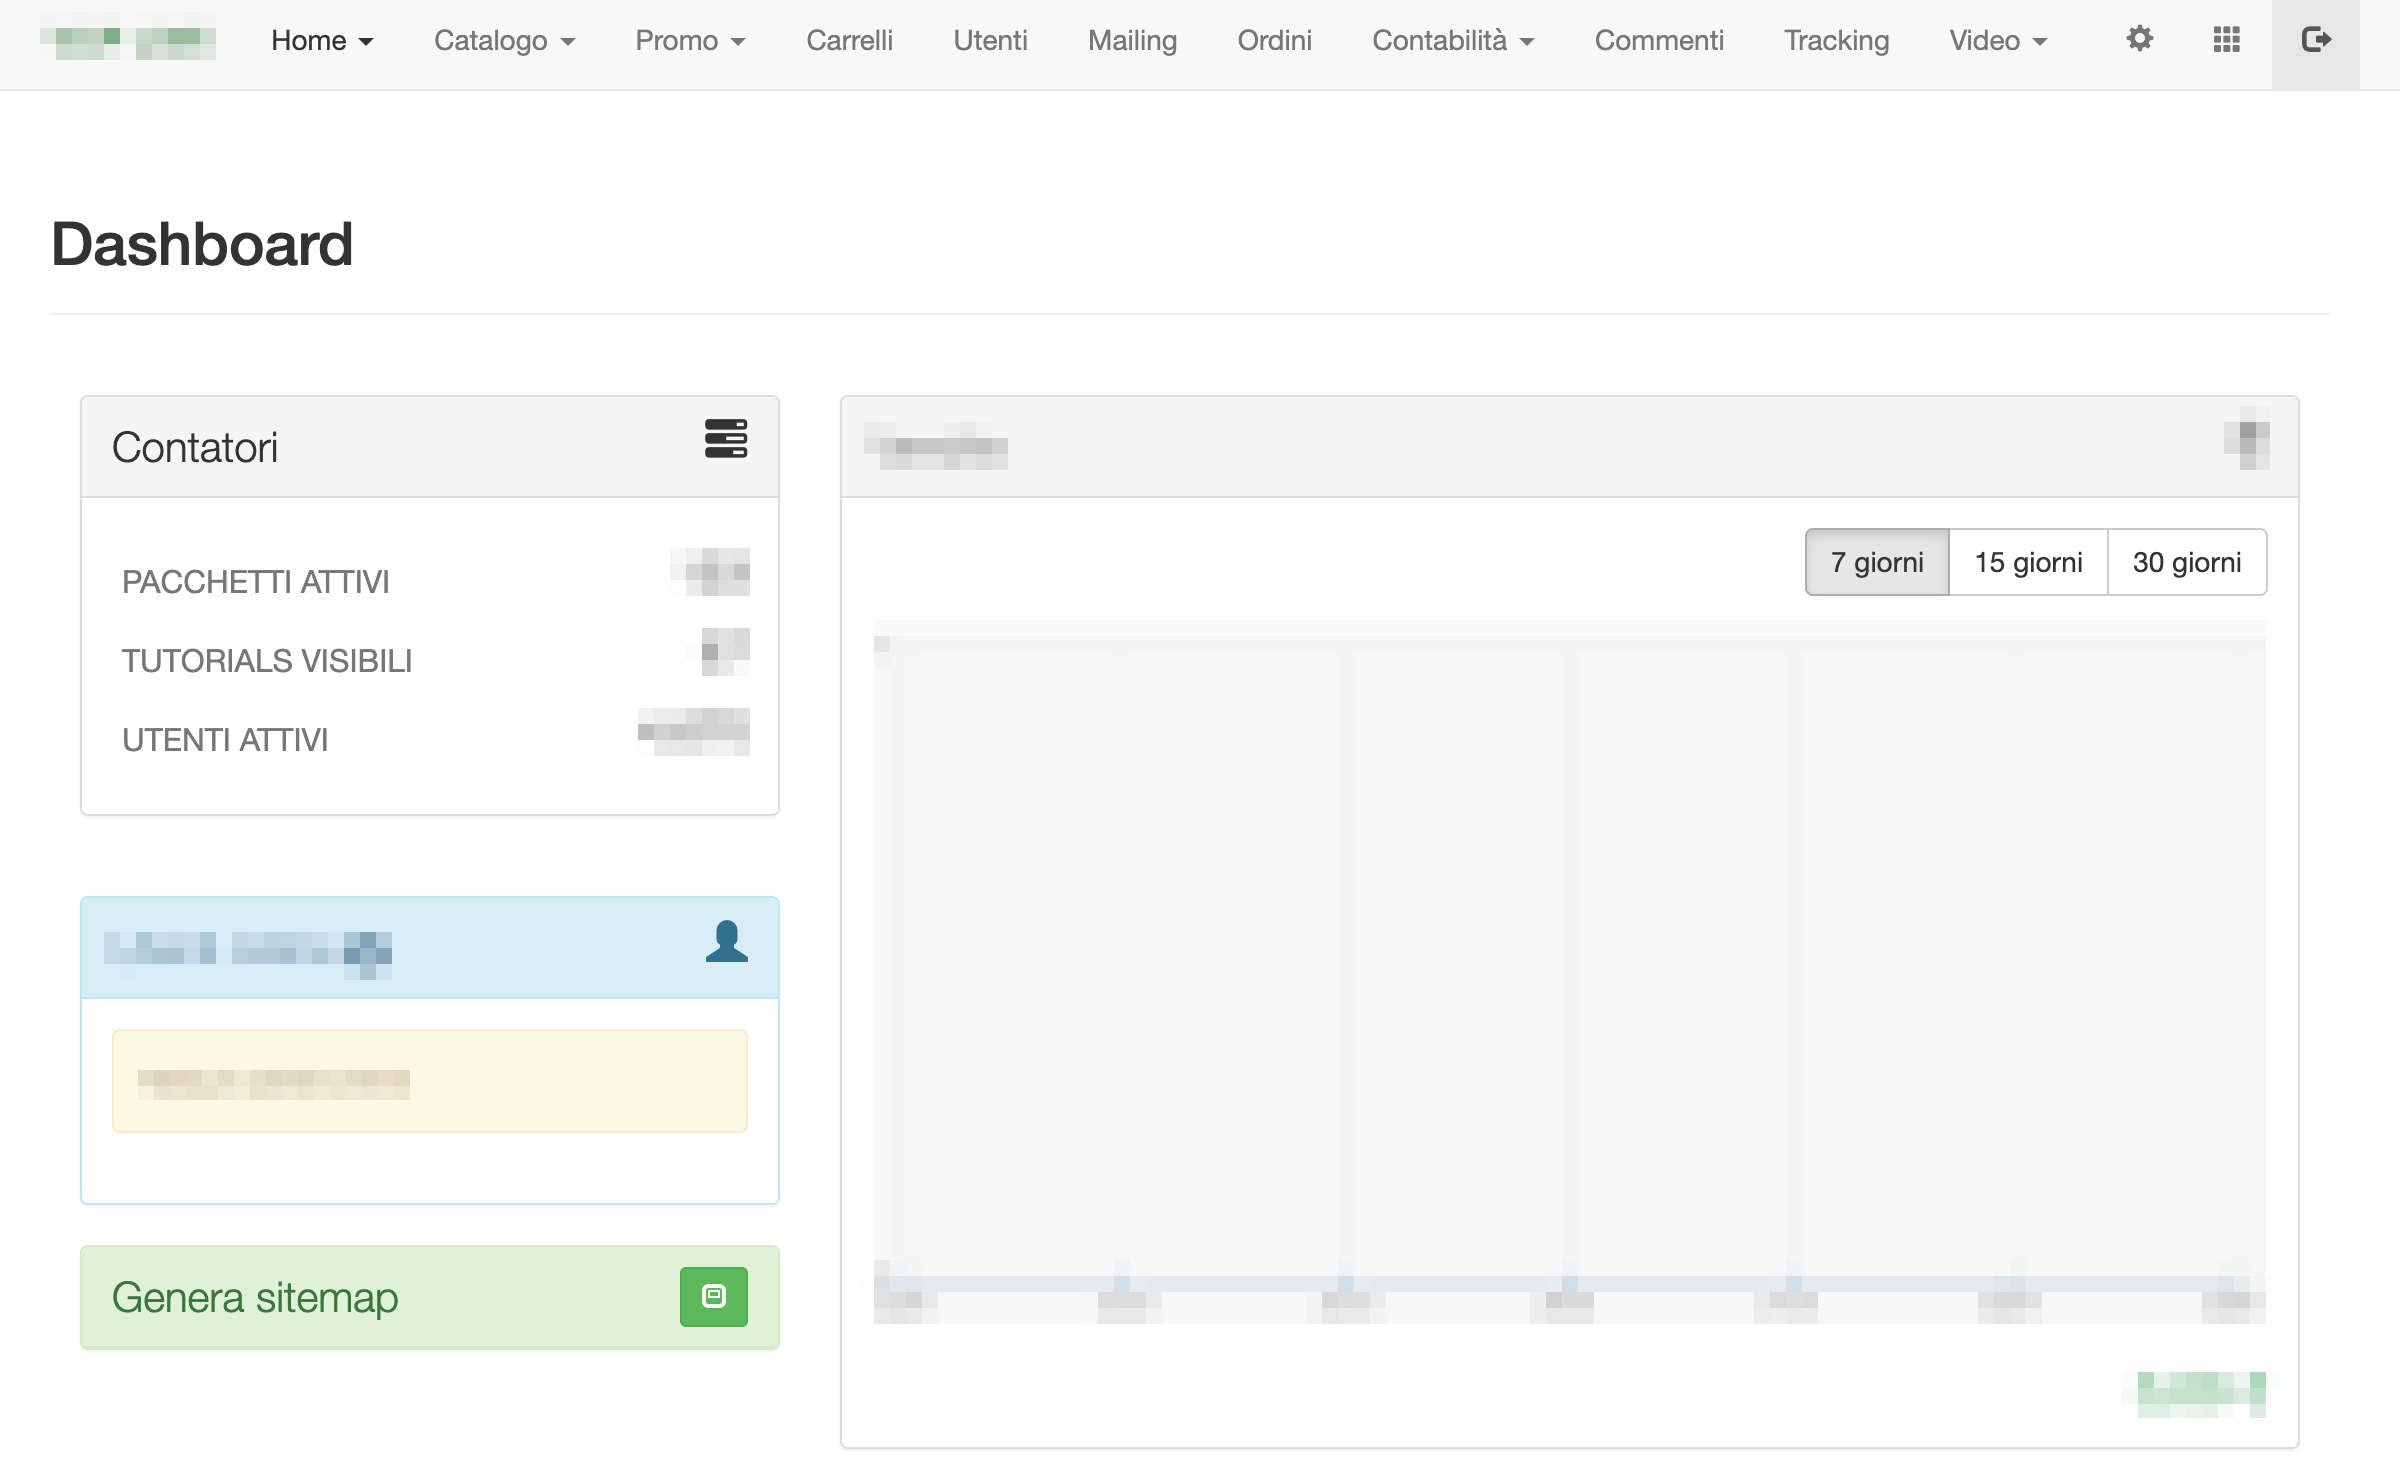Viewport: 2400px width, 1474px height.
Task: Open the apps grid icon
Action: point(2227,40)
